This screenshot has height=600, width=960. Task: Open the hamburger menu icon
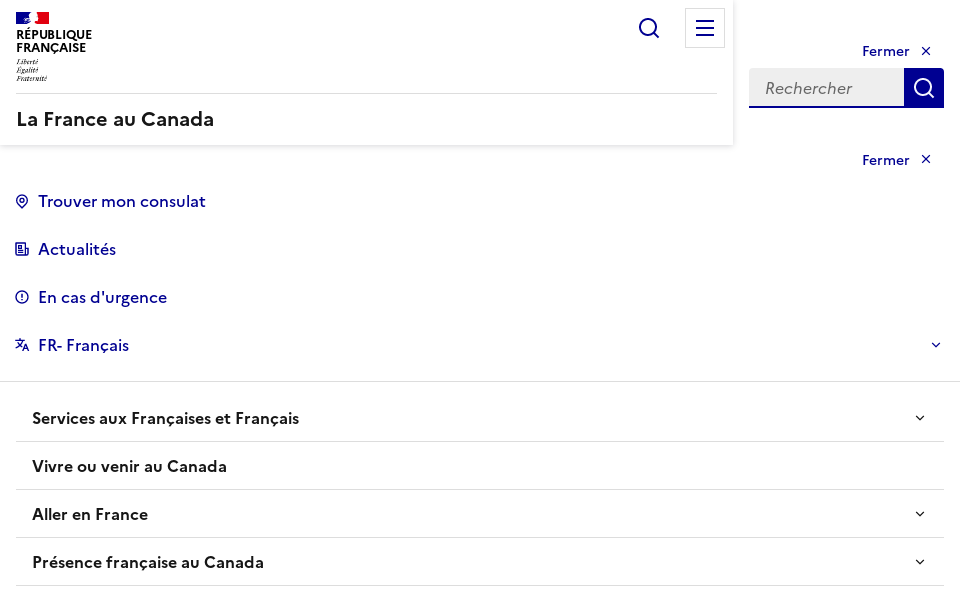point(705,28)
